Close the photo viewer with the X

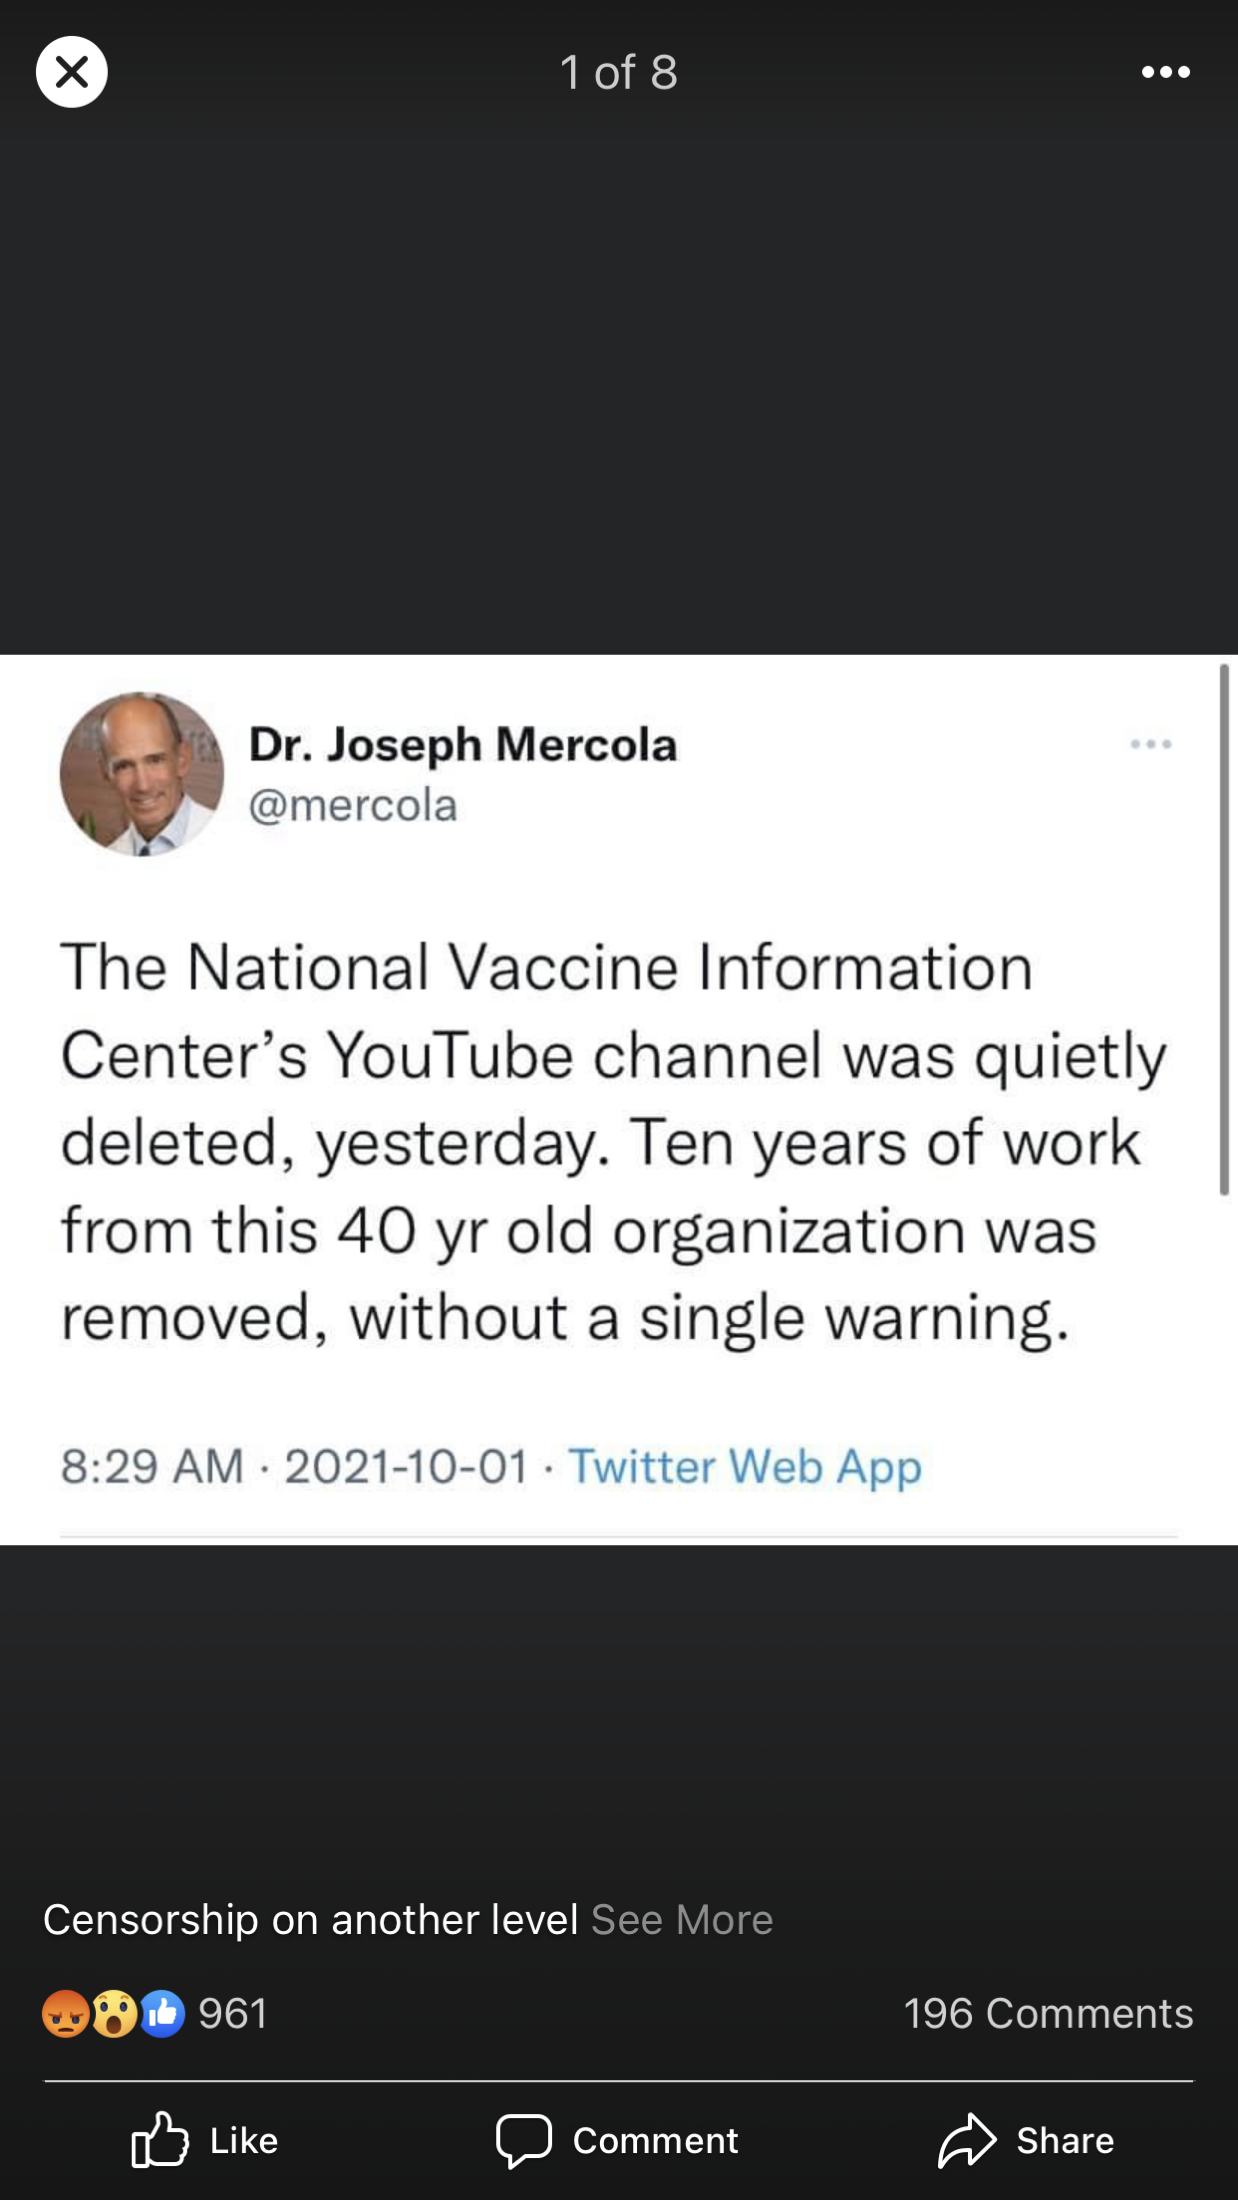click(72, 72)
